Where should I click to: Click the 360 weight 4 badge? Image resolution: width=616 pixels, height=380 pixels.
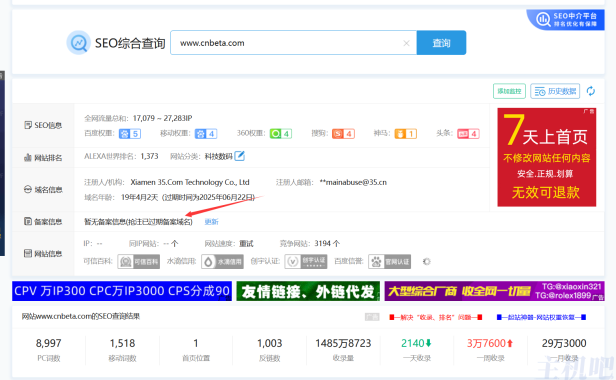tap(281, 134)
